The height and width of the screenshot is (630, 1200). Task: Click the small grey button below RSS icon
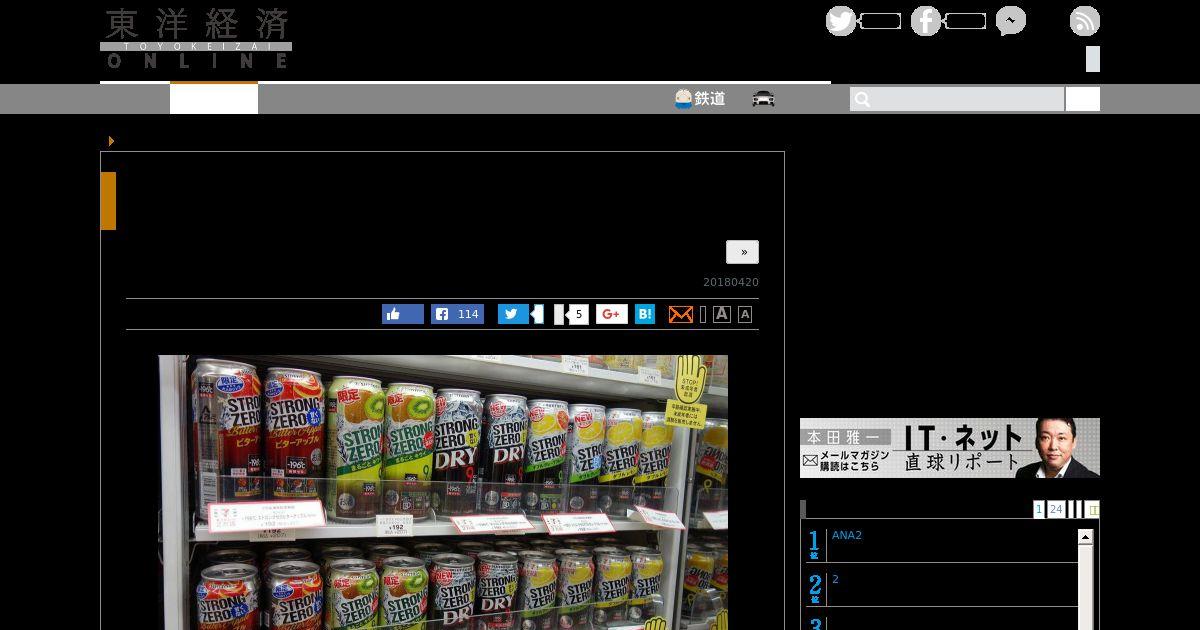pos(1093,59)
